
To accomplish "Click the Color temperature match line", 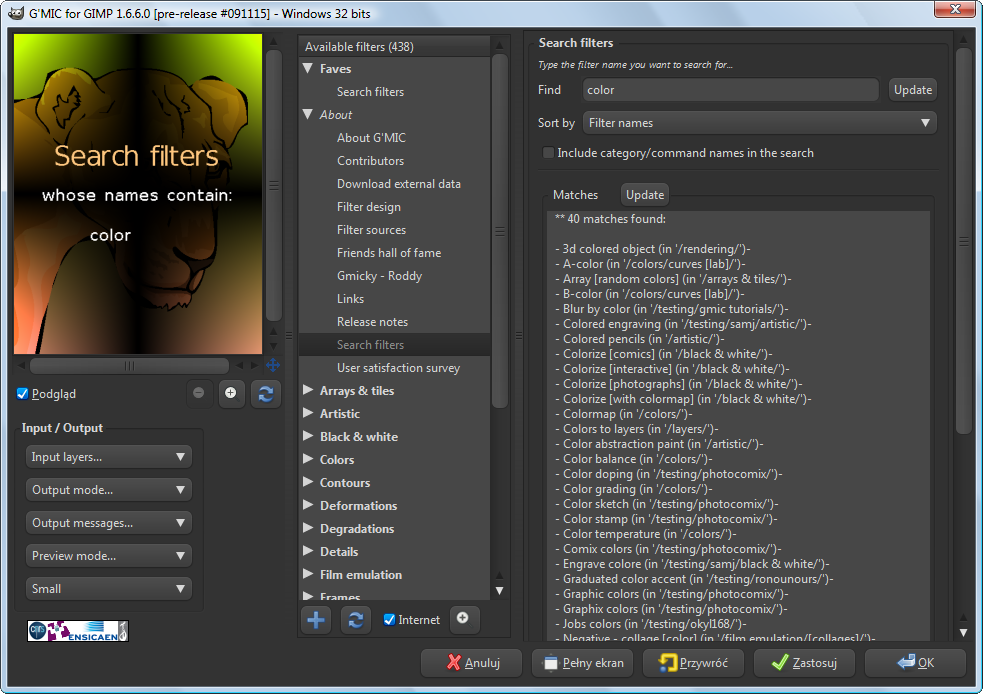I will coord(646,534).
